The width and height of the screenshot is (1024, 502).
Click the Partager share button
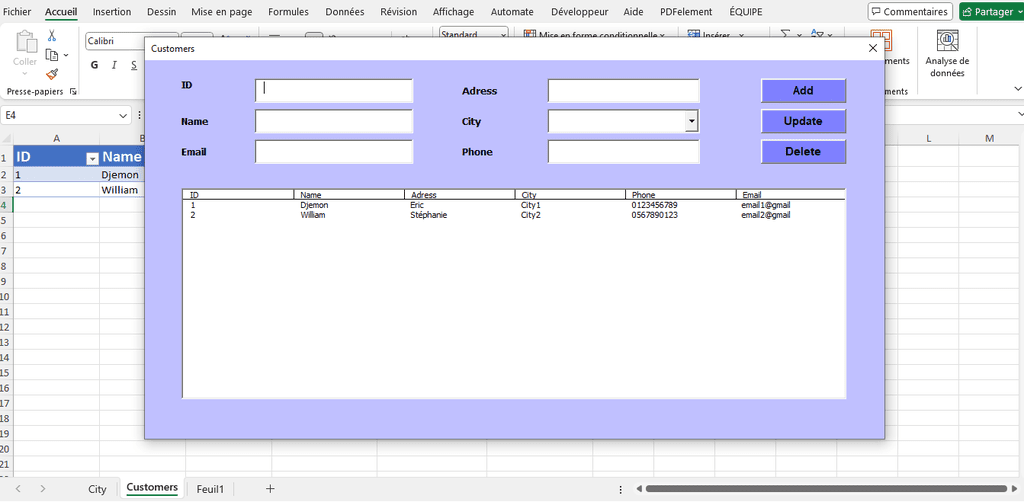click(991, 12)
